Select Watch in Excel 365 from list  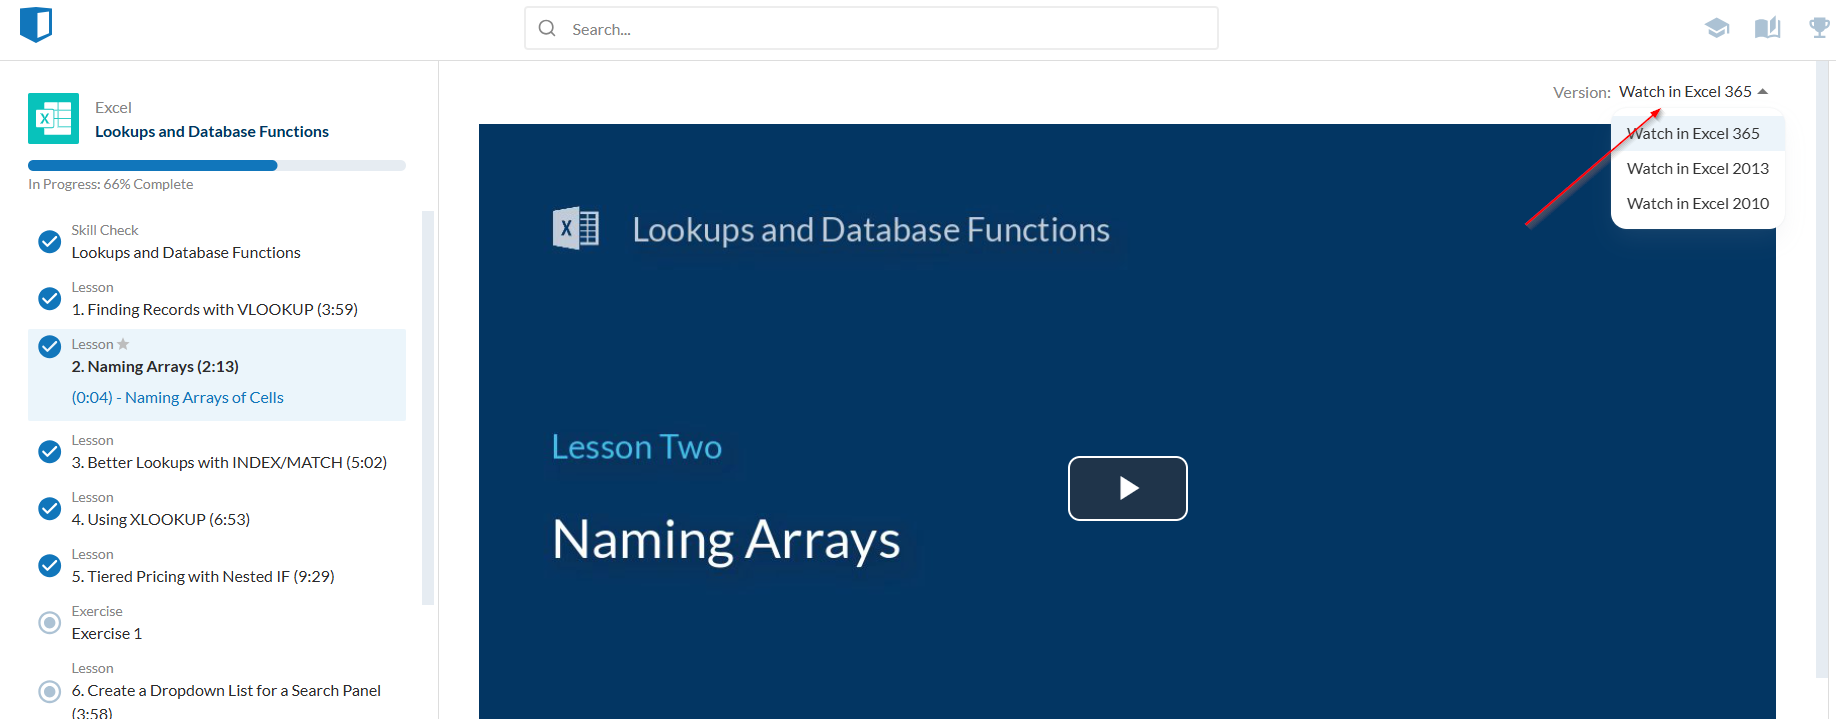click(1693, 134)
